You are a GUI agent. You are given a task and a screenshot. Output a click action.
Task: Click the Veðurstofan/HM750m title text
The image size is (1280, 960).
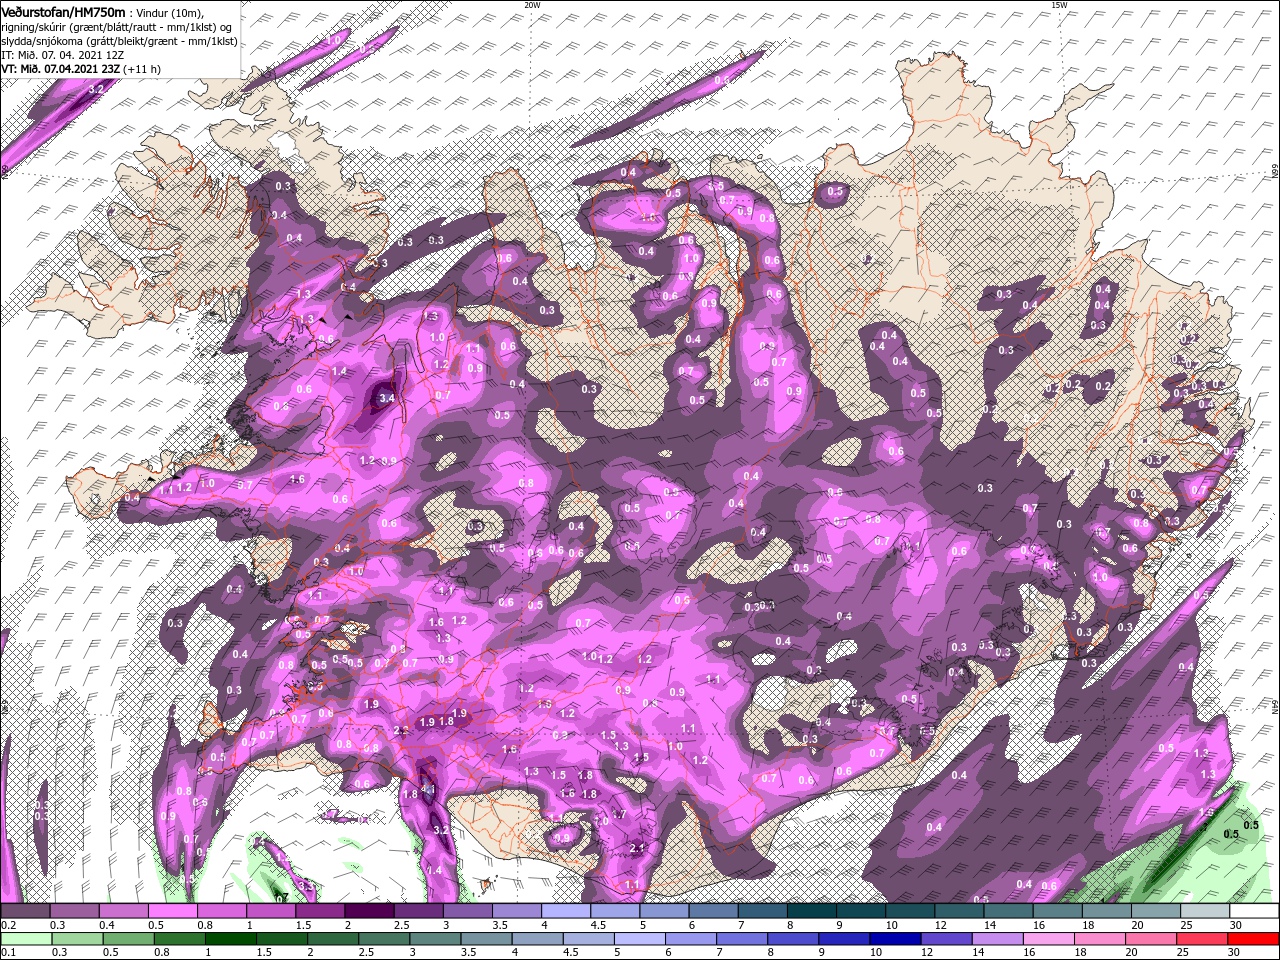tap(63, 11)
